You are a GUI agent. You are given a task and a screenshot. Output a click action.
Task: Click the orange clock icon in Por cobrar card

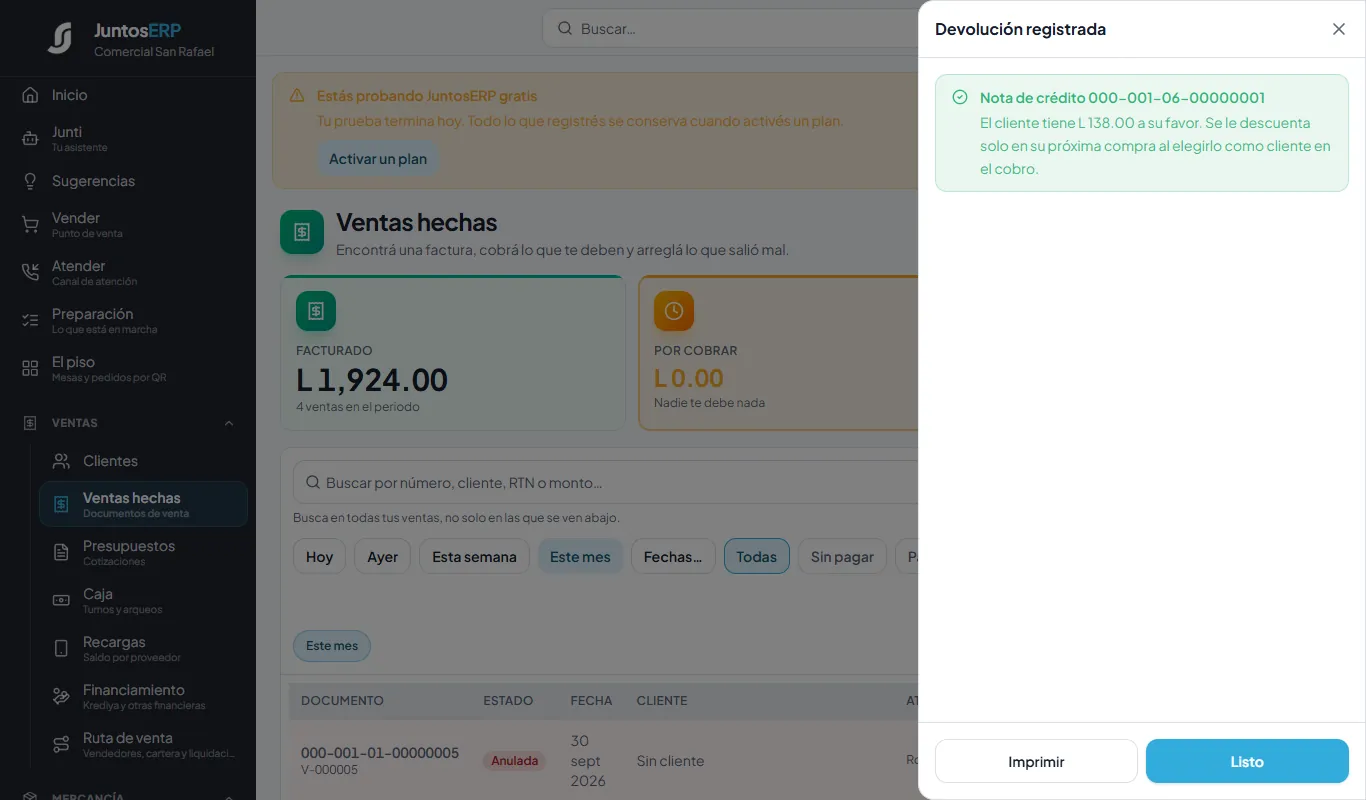(x=674, y=311)
